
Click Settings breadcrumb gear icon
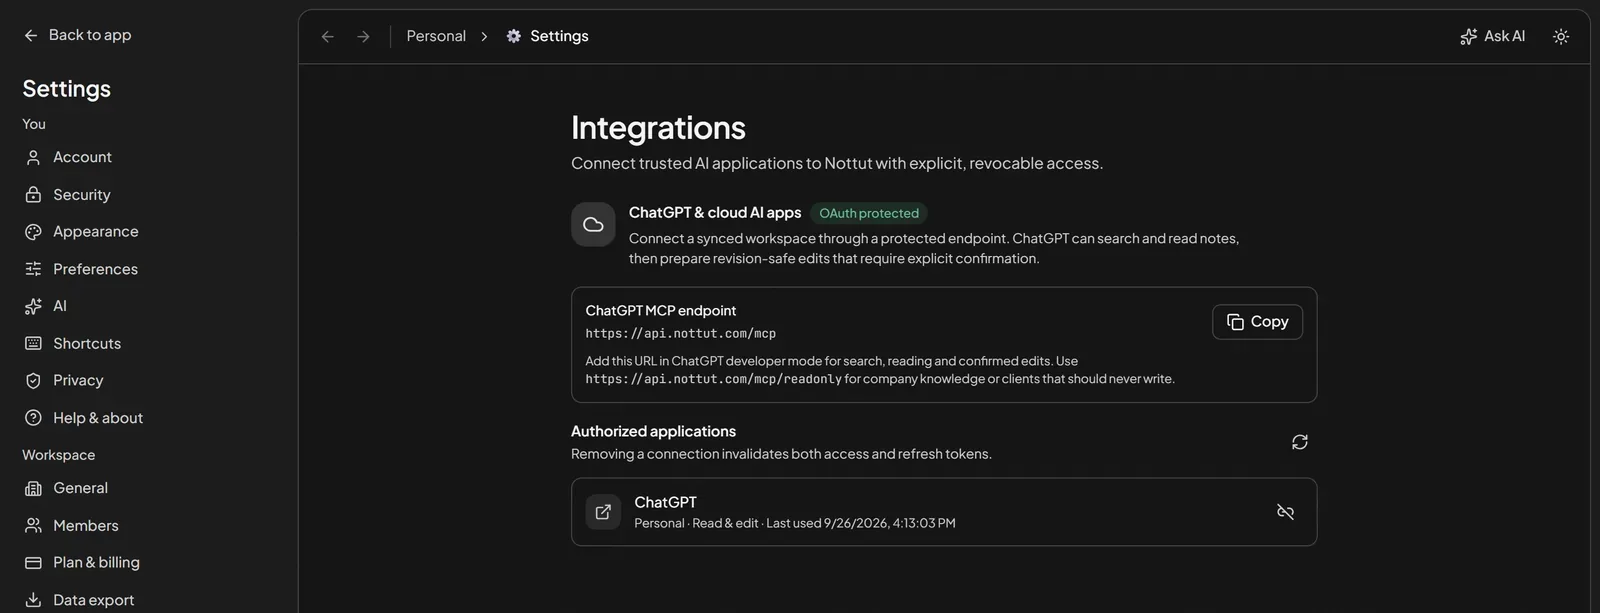point(514,36)
